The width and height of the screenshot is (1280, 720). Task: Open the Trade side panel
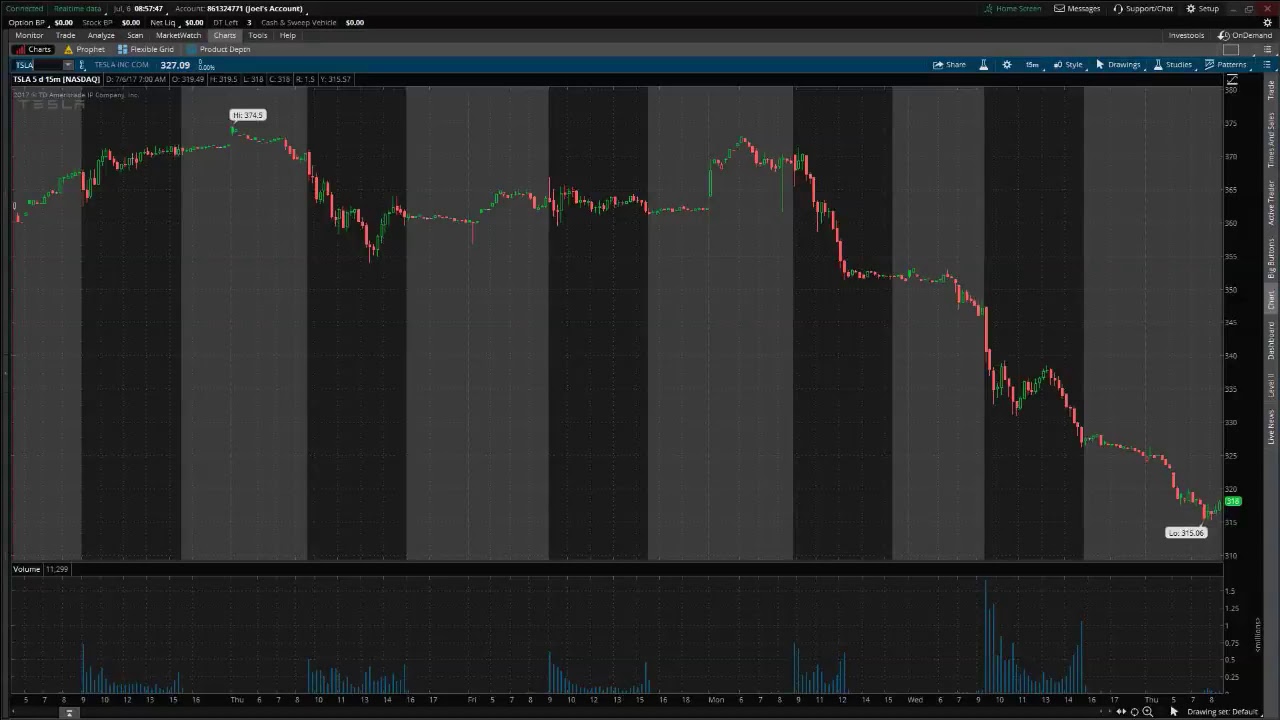click(1271, 90)
